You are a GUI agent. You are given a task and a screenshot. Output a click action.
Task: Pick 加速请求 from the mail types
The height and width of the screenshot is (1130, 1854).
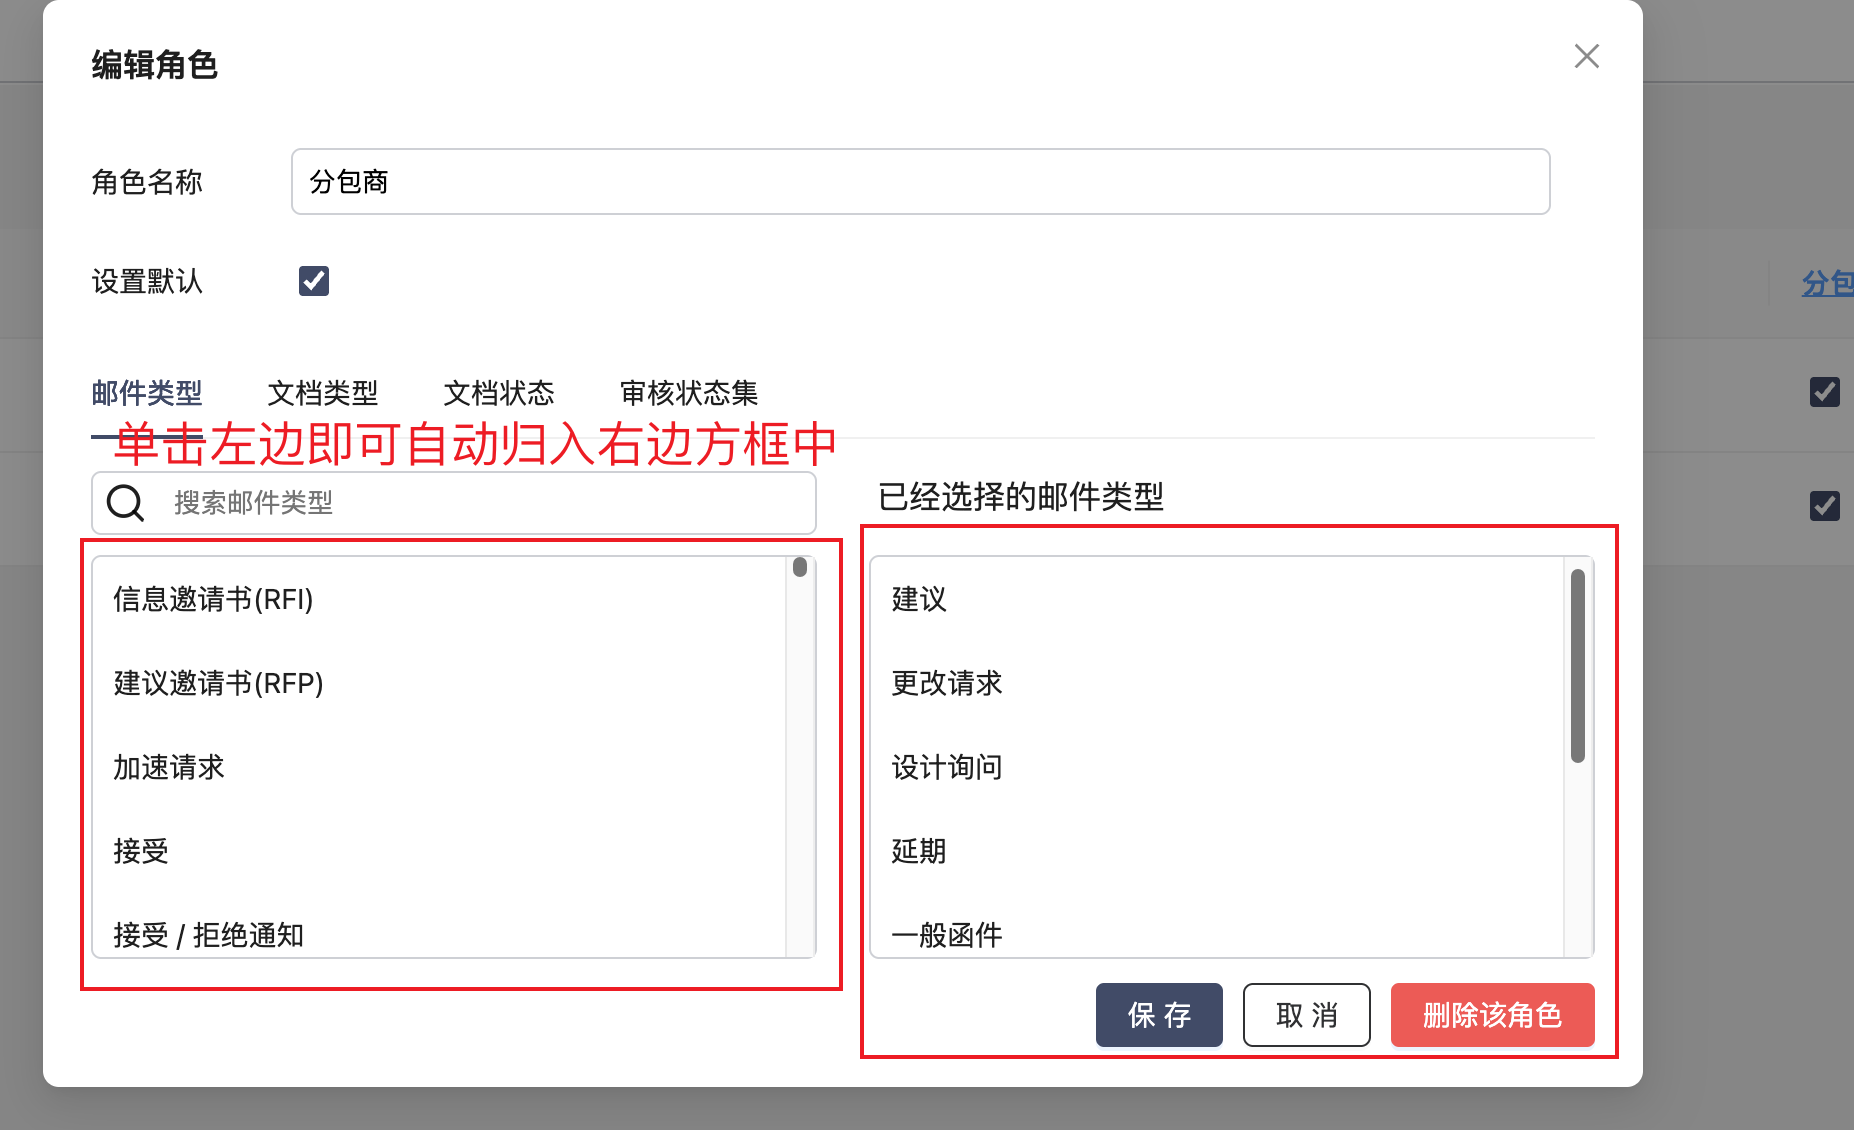coord(169,767)
